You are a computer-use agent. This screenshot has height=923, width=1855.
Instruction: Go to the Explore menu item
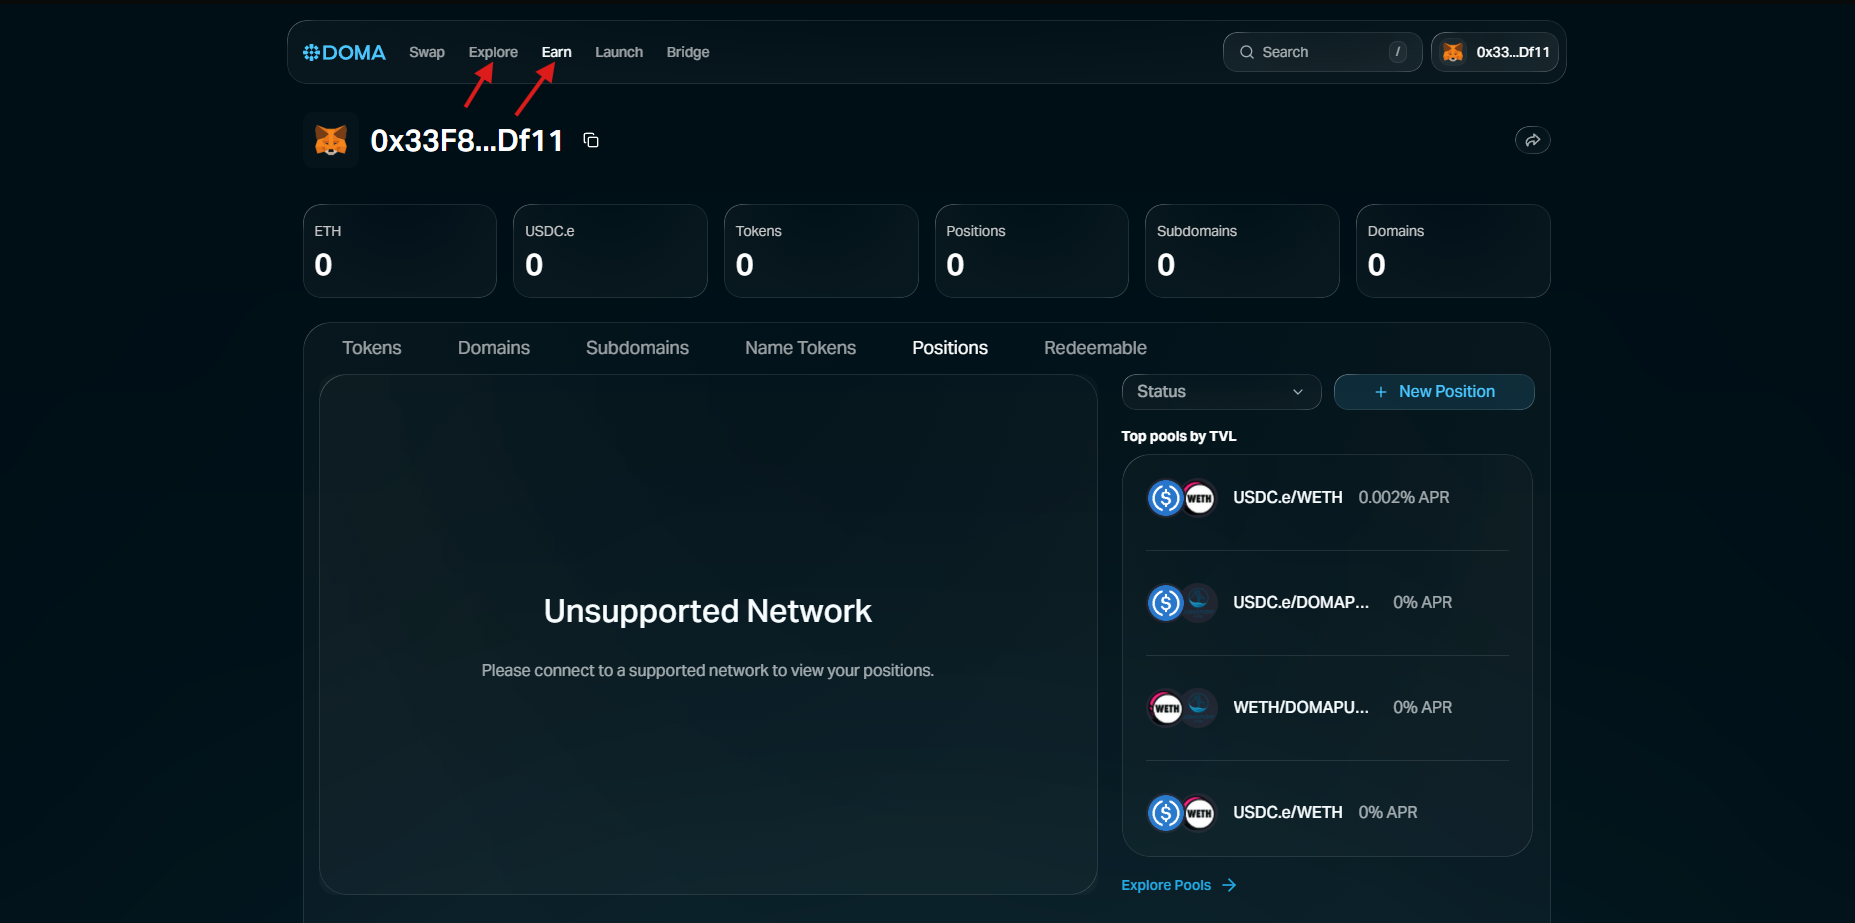pos(493,52)
